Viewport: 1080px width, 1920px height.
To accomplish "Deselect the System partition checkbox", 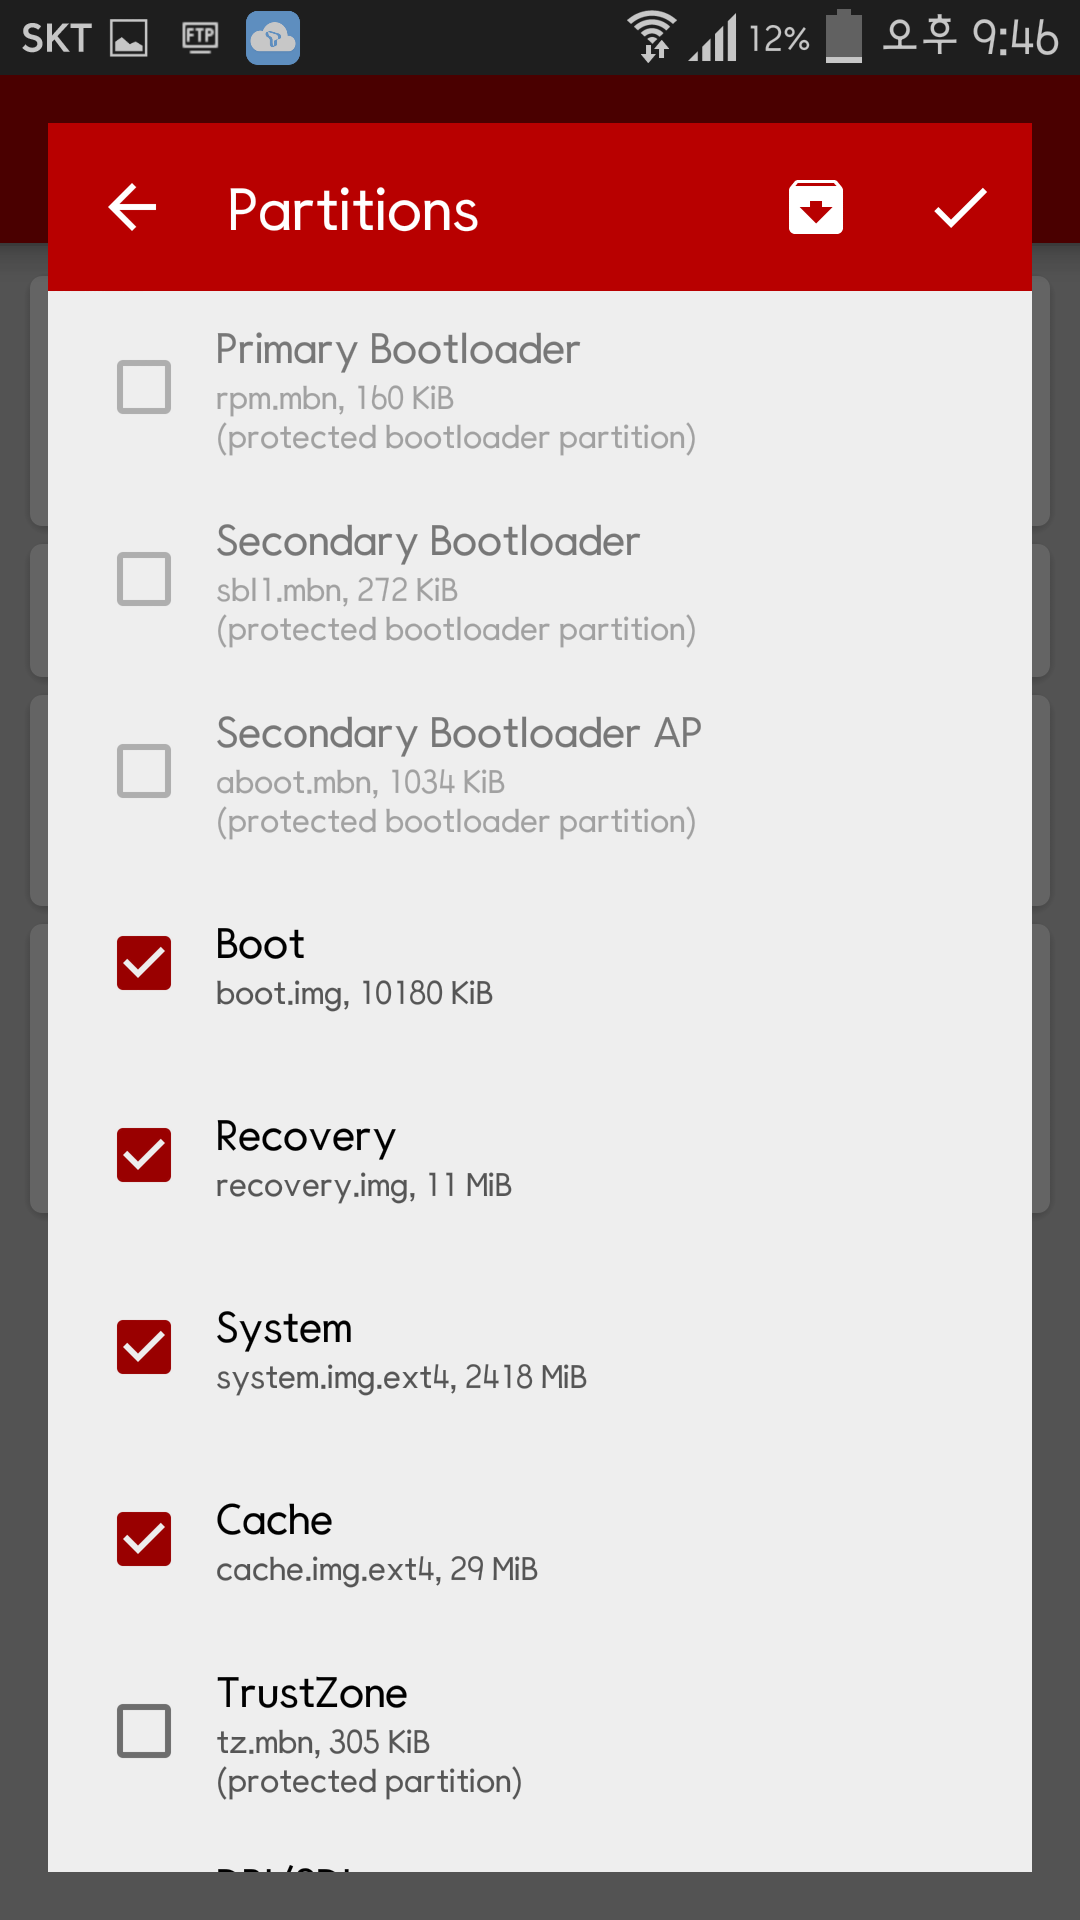I will point(144,1347).
